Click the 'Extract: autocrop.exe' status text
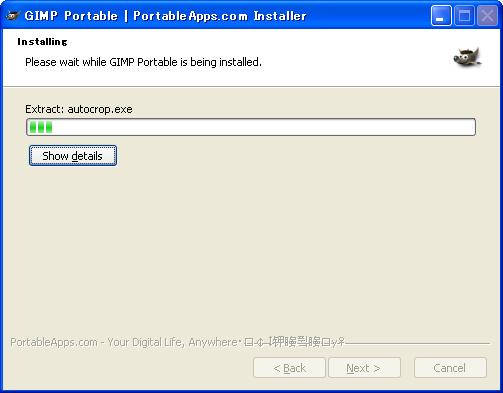The image size is (503, 393). (79, 109)
